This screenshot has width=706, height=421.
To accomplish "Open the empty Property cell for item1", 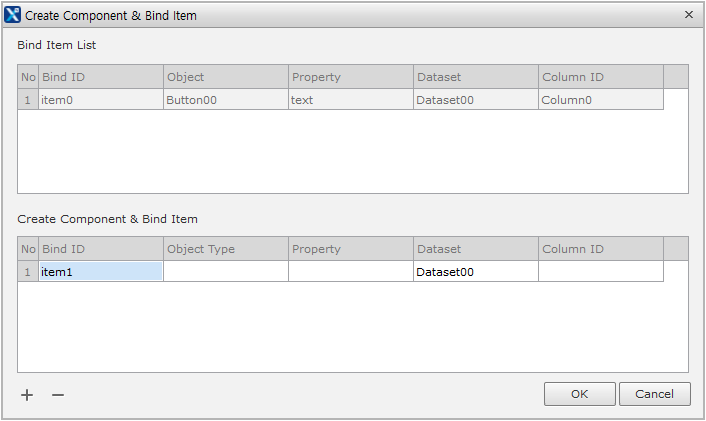I will pos(350,271).
